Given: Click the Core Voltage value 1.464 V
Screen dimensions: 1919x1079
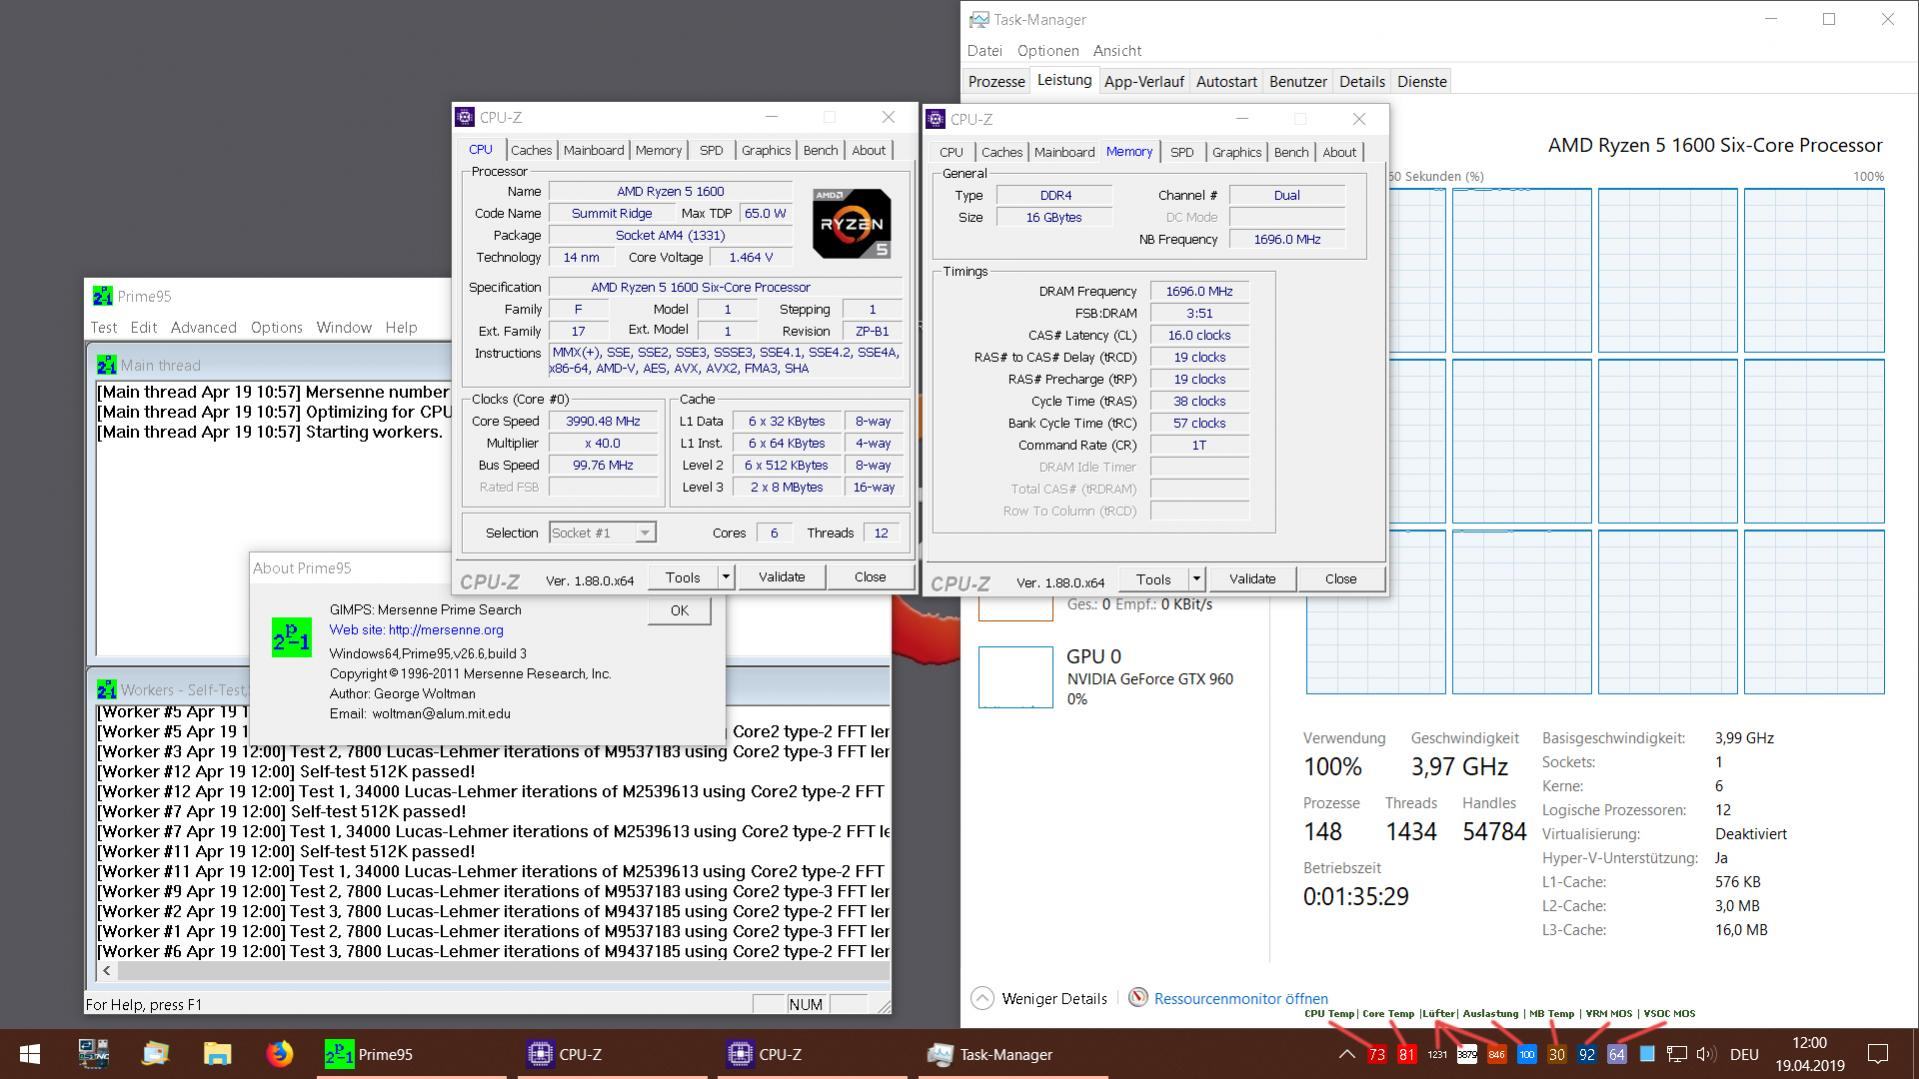Looking at the screenshot, I should point(749,257).
